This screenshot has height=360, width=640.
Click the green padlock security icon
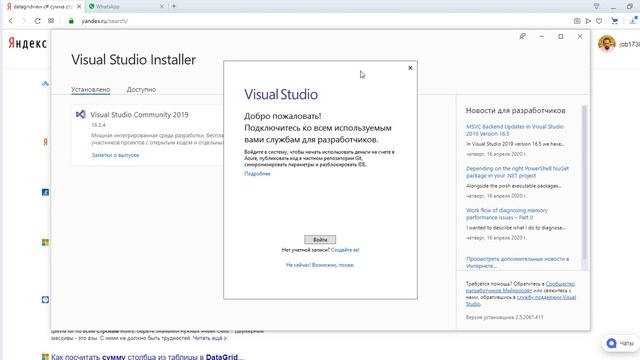(71, 21)
